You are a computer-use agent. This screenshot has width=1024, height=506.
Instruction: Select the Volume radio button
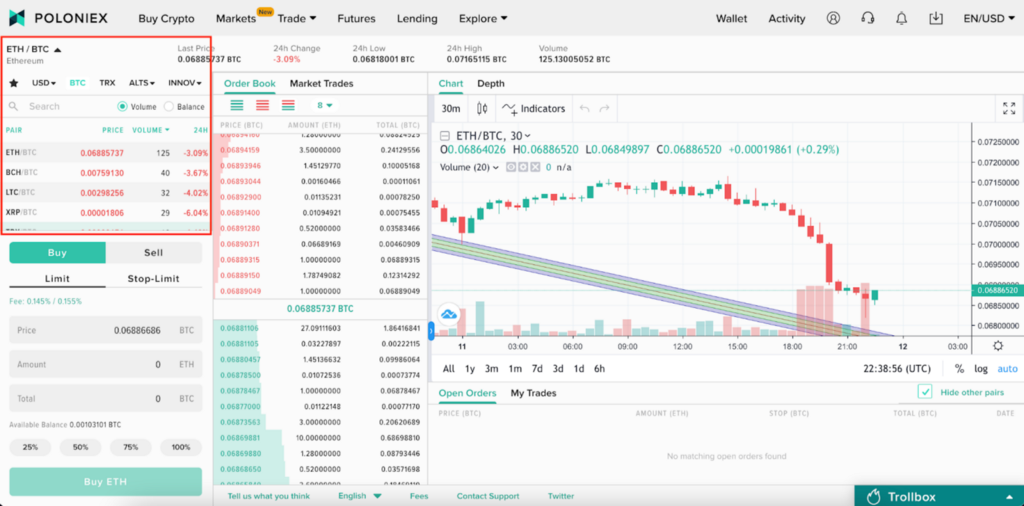[122, 106]
